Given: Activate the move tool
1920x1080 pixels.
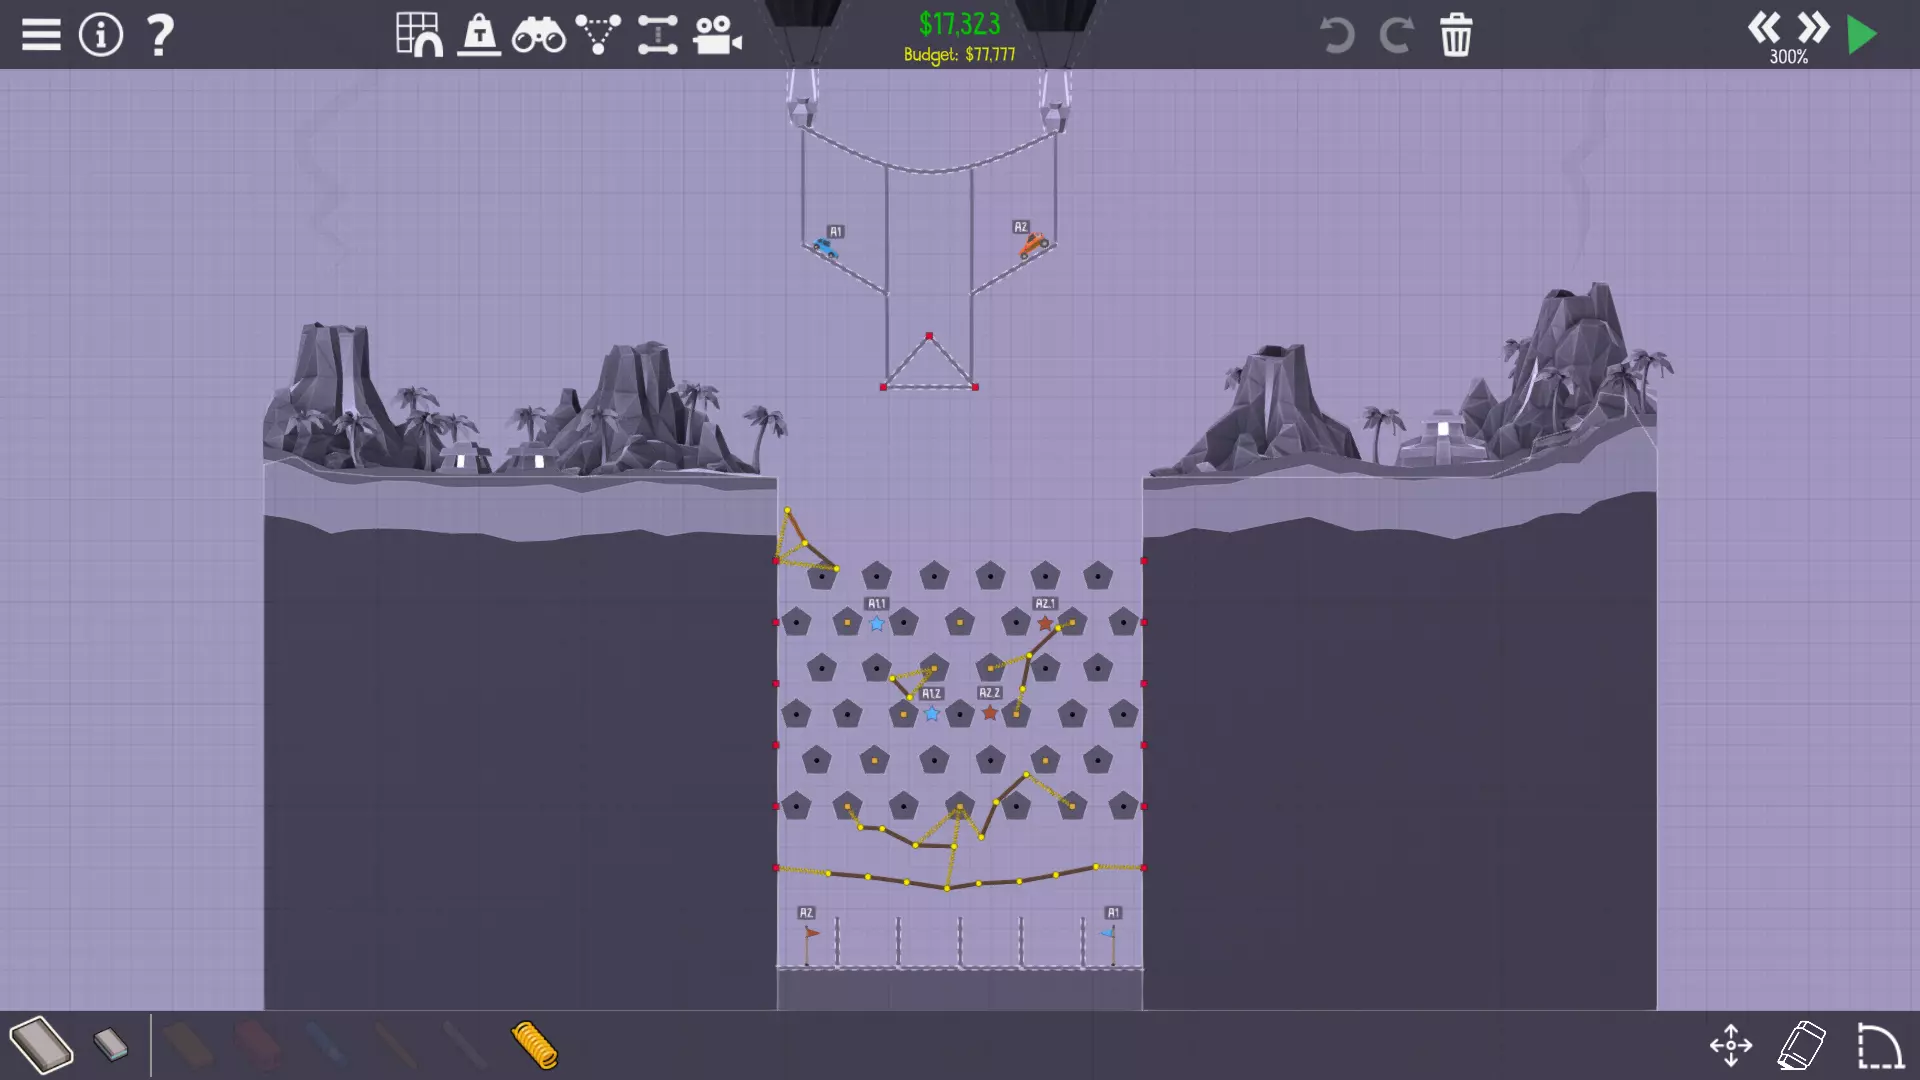Looking at the screenshot, I should tap(1730, 1046).
